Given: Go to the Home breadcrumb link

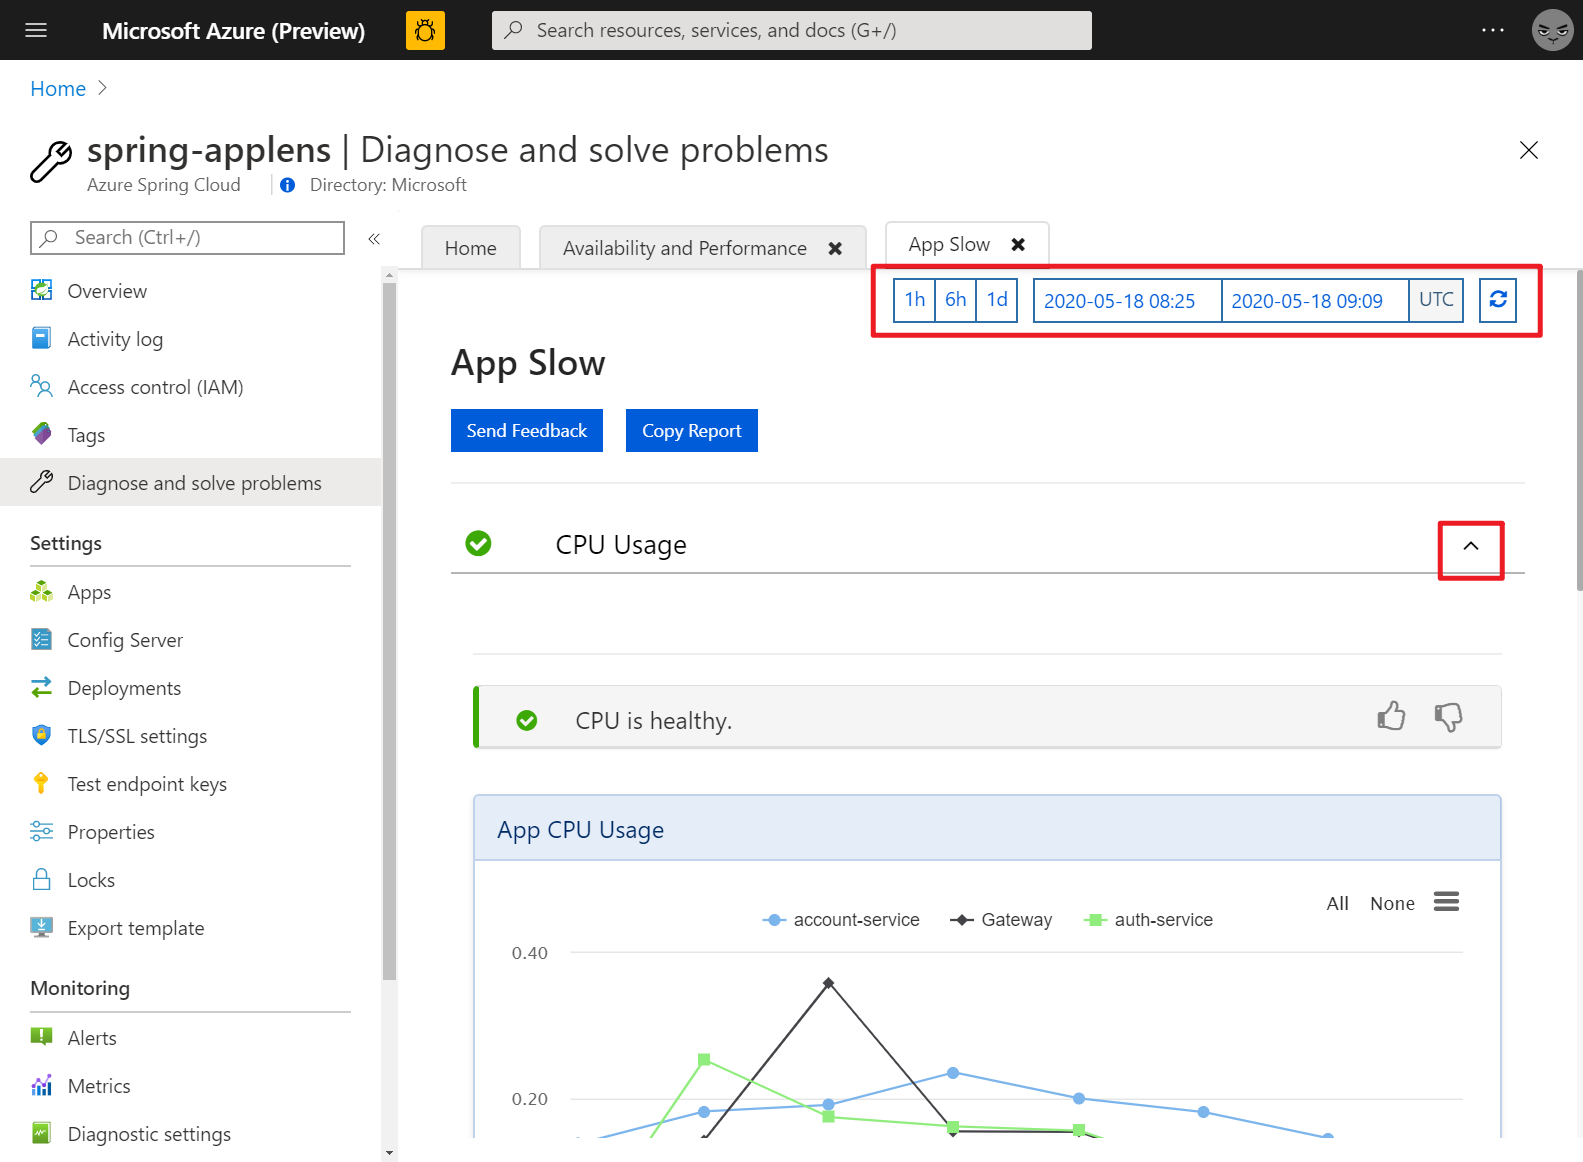Looking at the screenshot, I should pos(58,89).
